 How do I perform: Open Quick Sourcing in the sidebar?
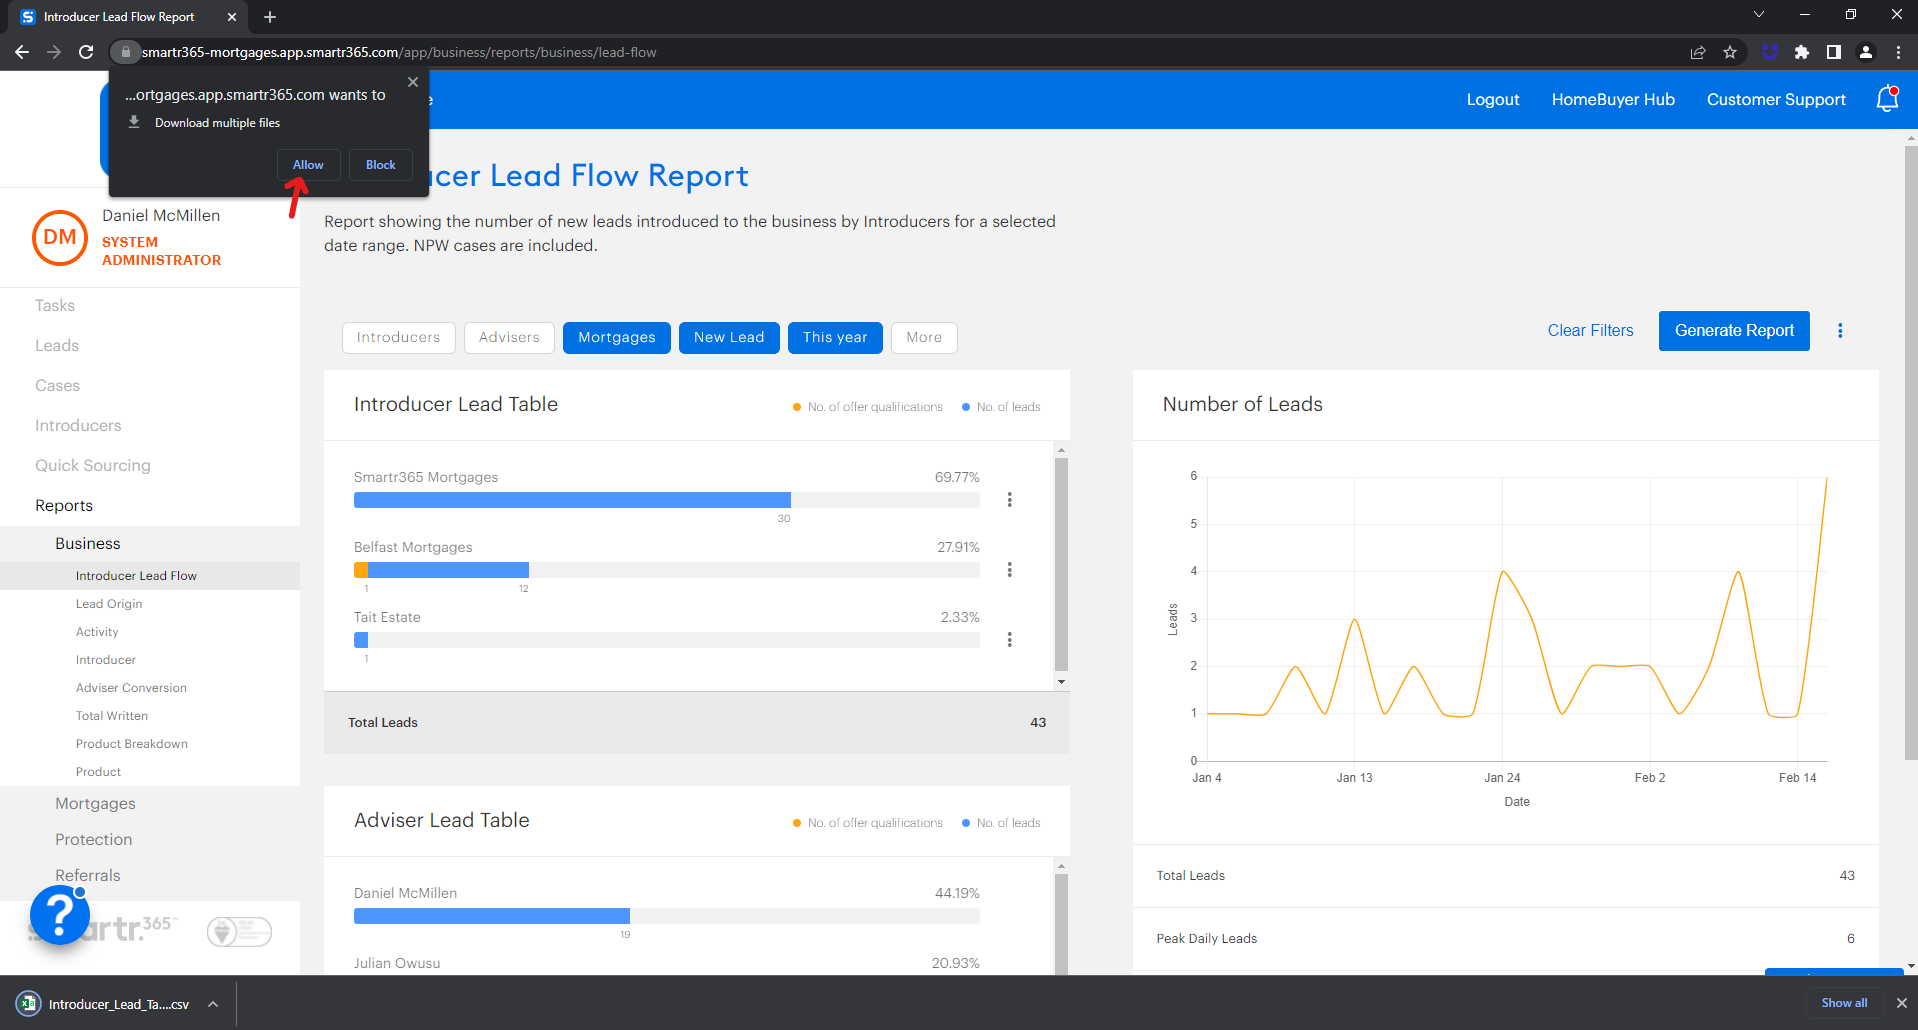pos(93,466)
